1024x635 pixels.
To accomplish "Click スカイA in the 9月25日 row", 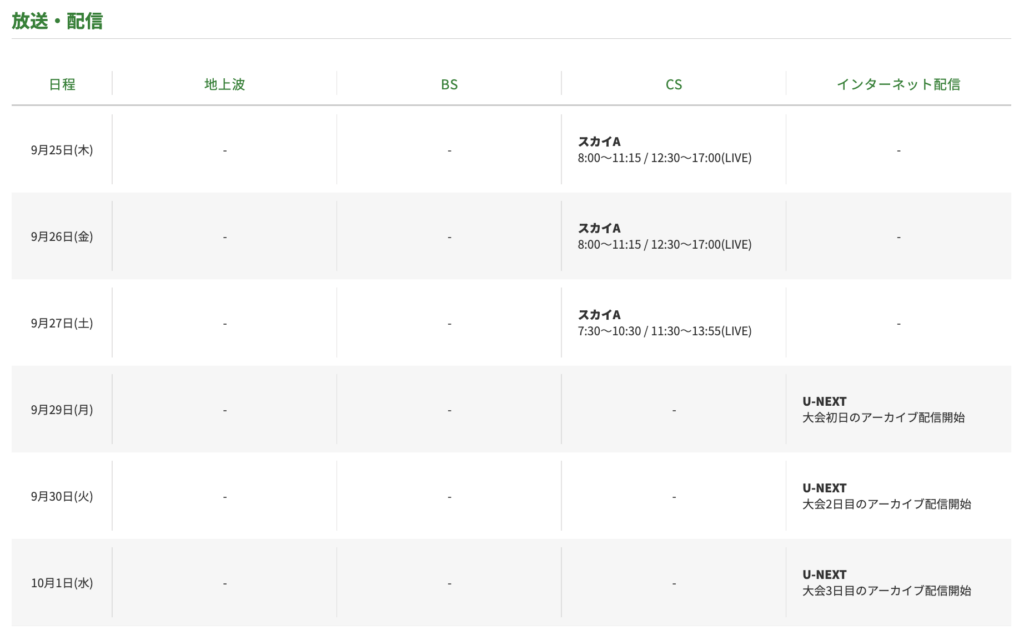I will click(x=599, y=142).
